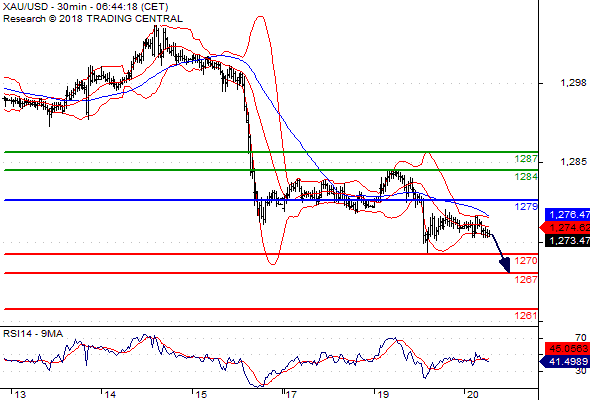Click date label 14 on time axis
The height and width of the screenshot is (400, 590).
click(x=110, y=395)
